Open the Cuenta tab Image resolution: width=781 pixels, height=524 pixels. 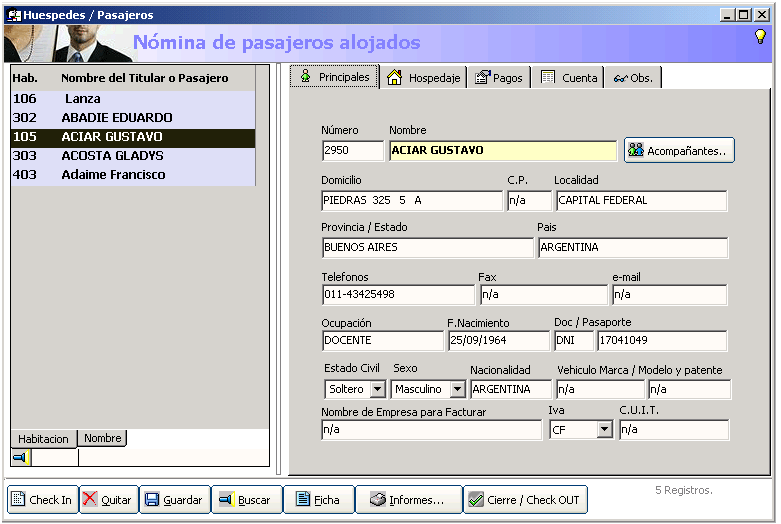569,78
